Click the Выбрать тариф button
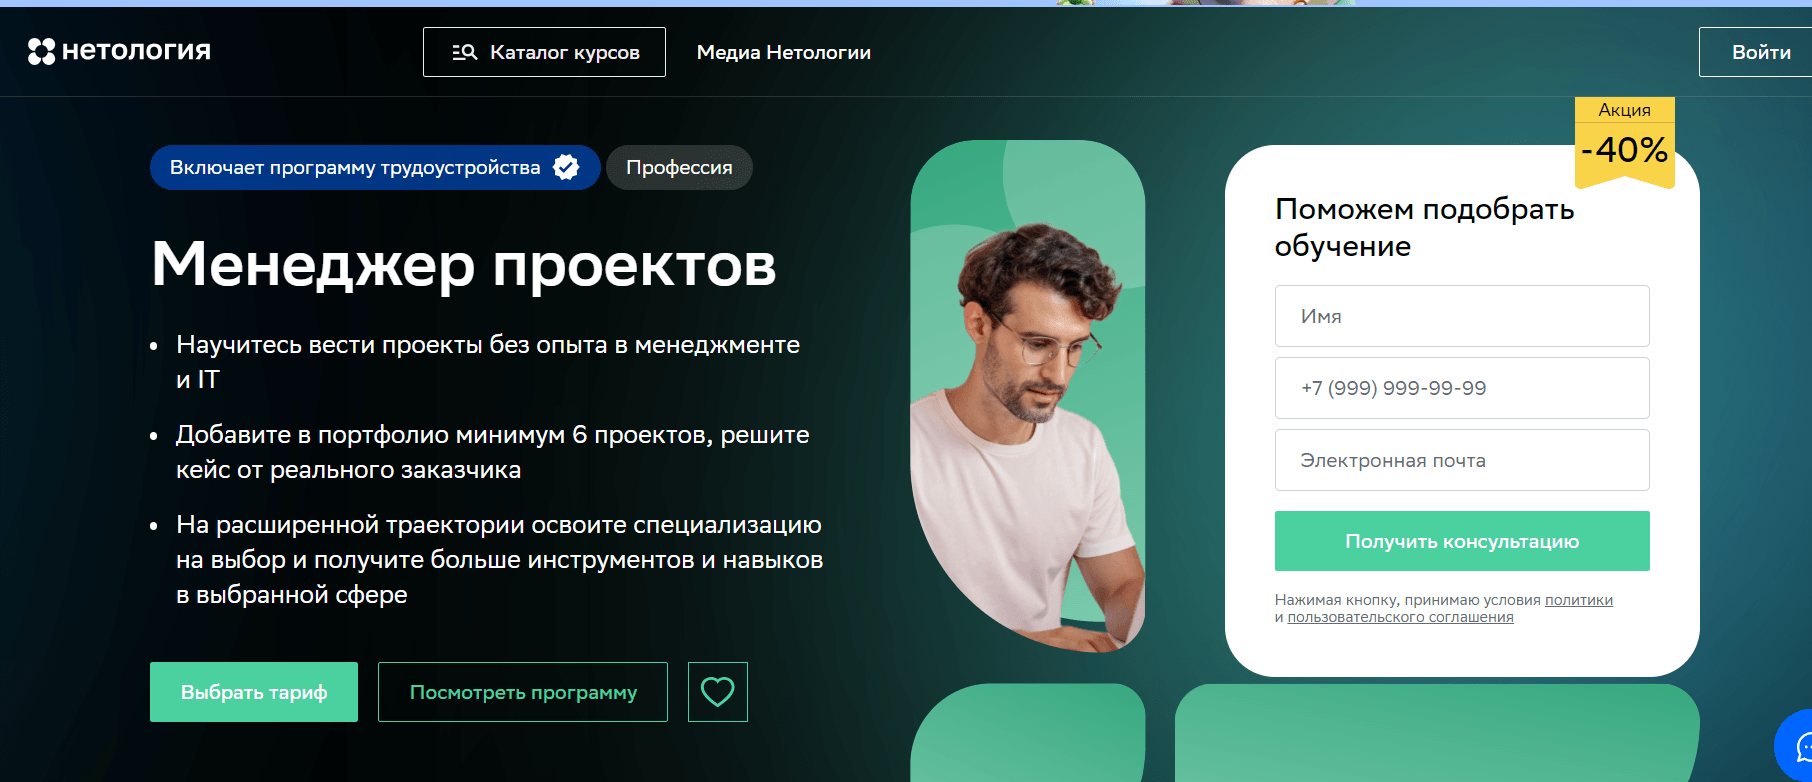The width and height of the screenshot is (1812, 782). click(x=254, y=692)
